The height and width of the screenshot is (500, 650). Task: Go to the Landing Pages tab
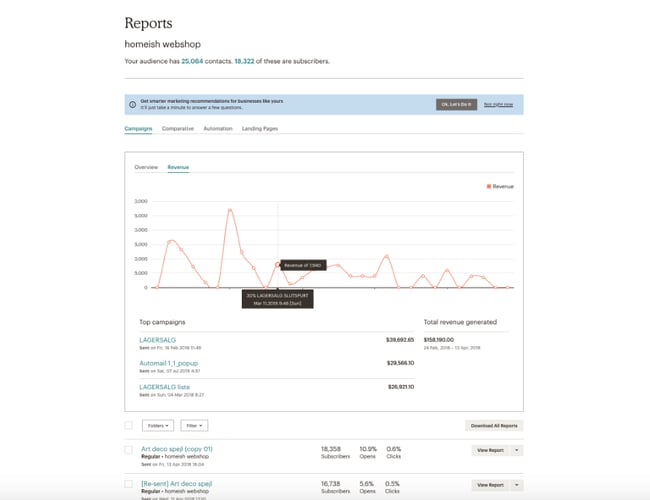258,129
